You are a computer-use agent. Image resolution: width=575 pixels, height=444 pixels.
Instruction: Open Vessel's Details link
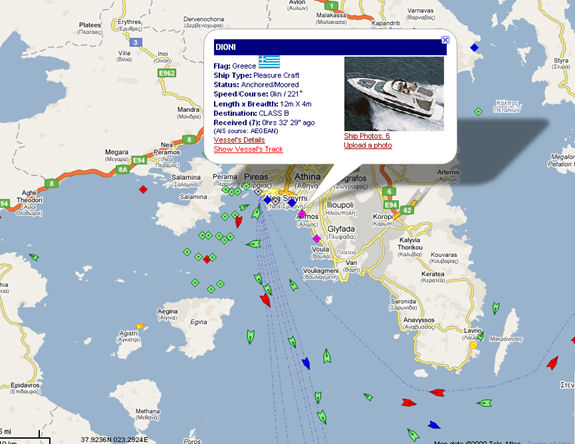[x=239, y=140]
